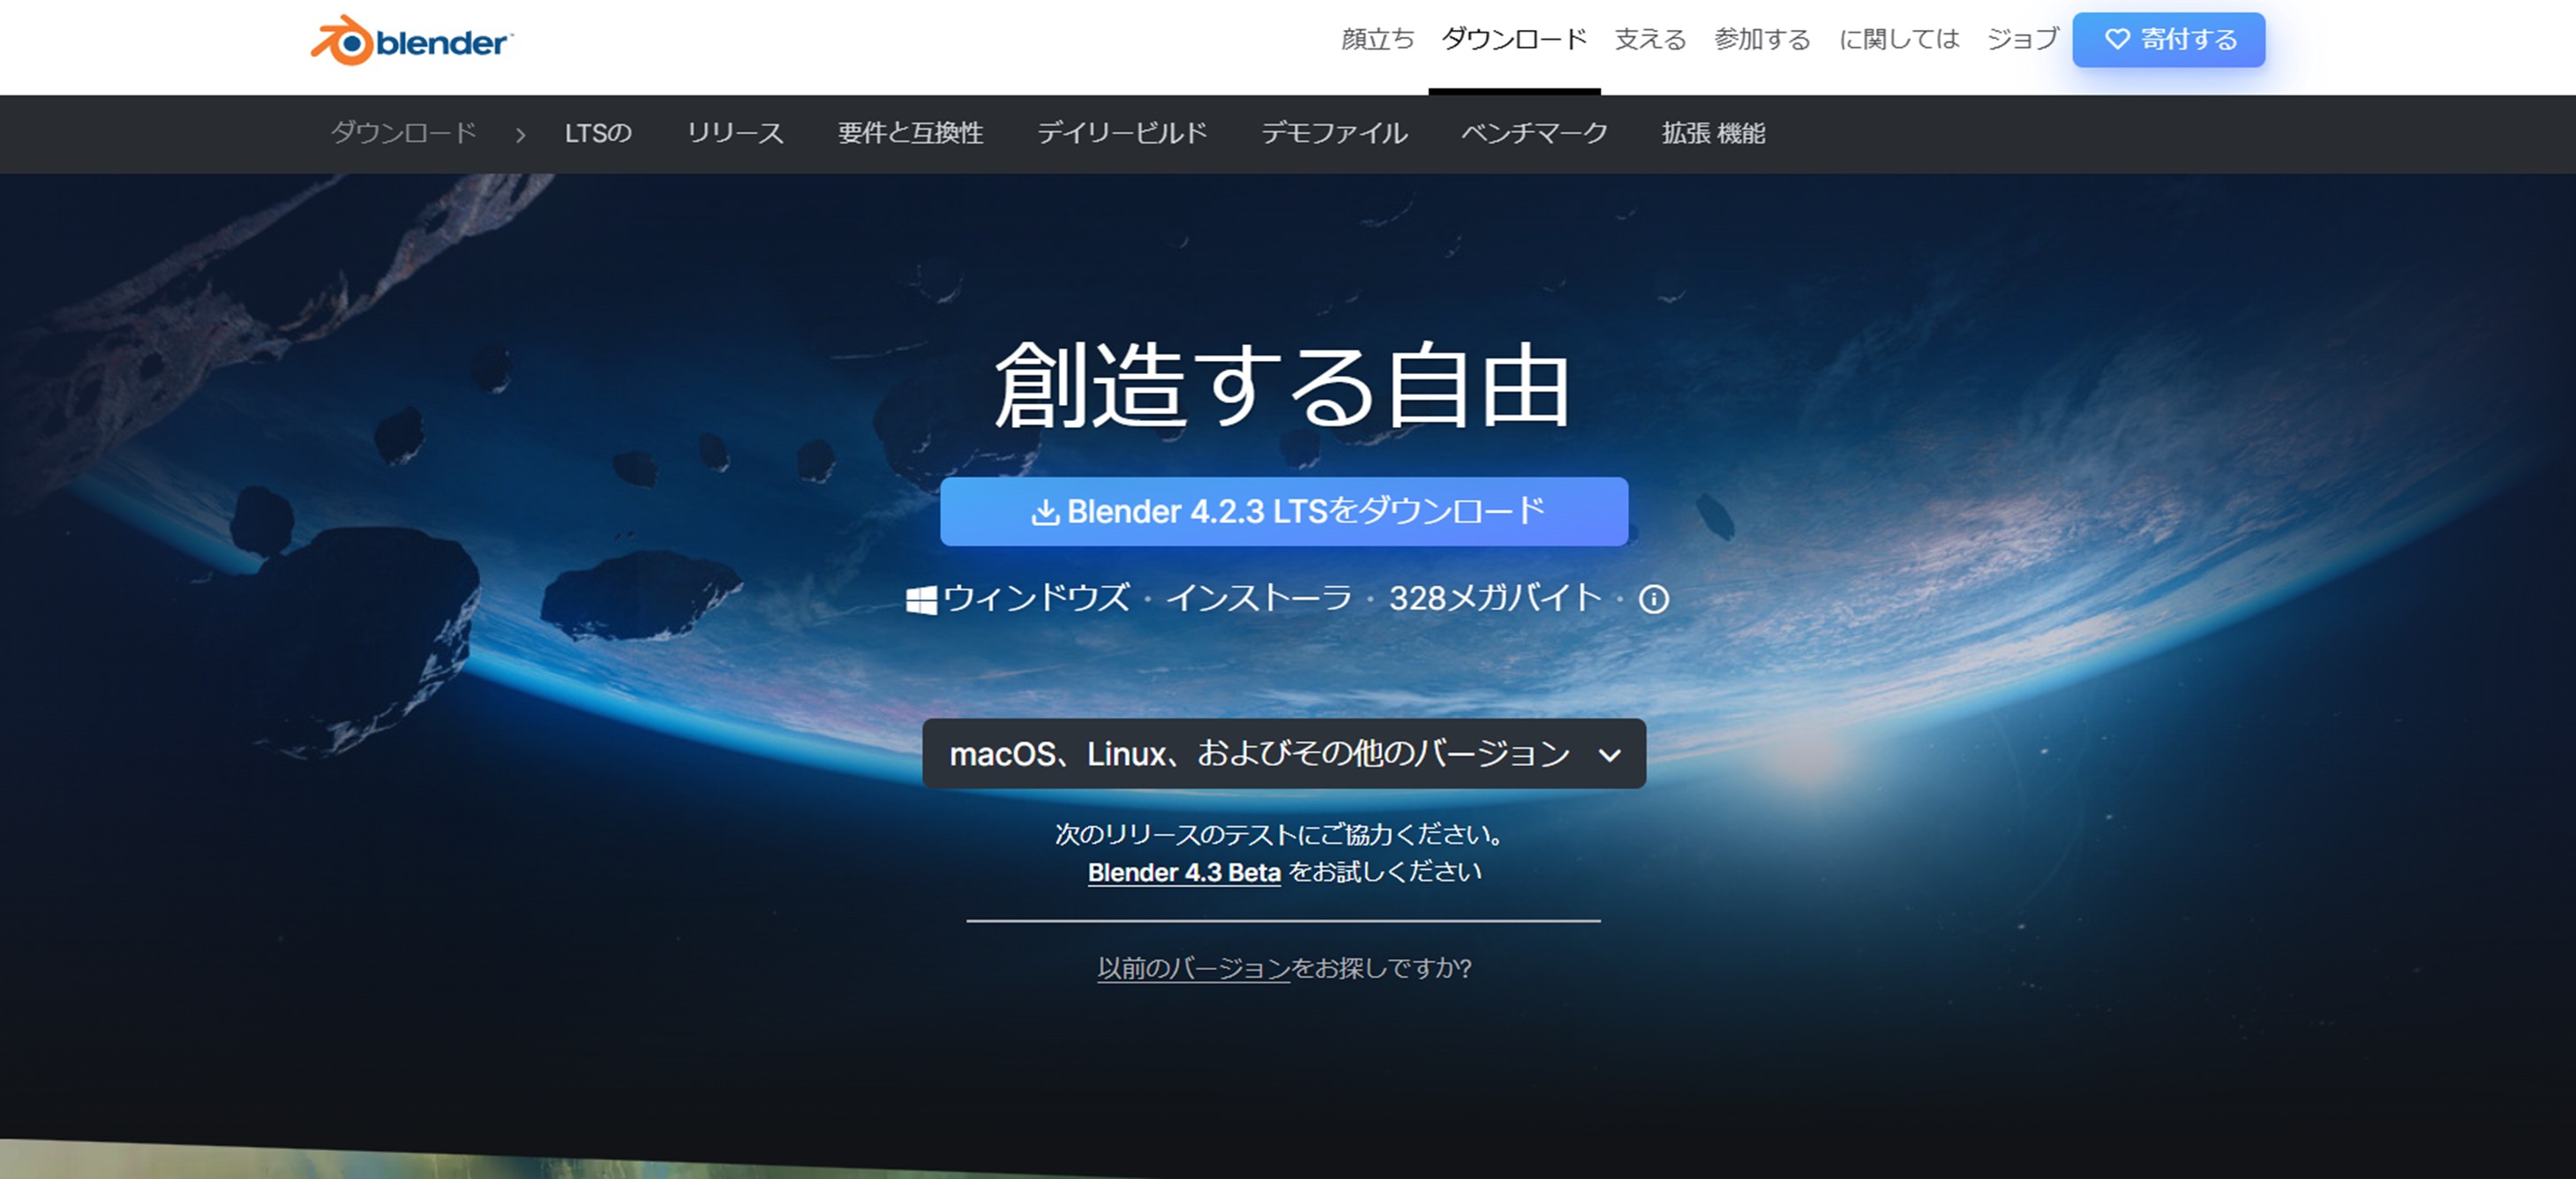The width and height of the screenshot is (2576, 1179).
Task: Open the 要件と互換性 subnav tab
Action: 909,133
